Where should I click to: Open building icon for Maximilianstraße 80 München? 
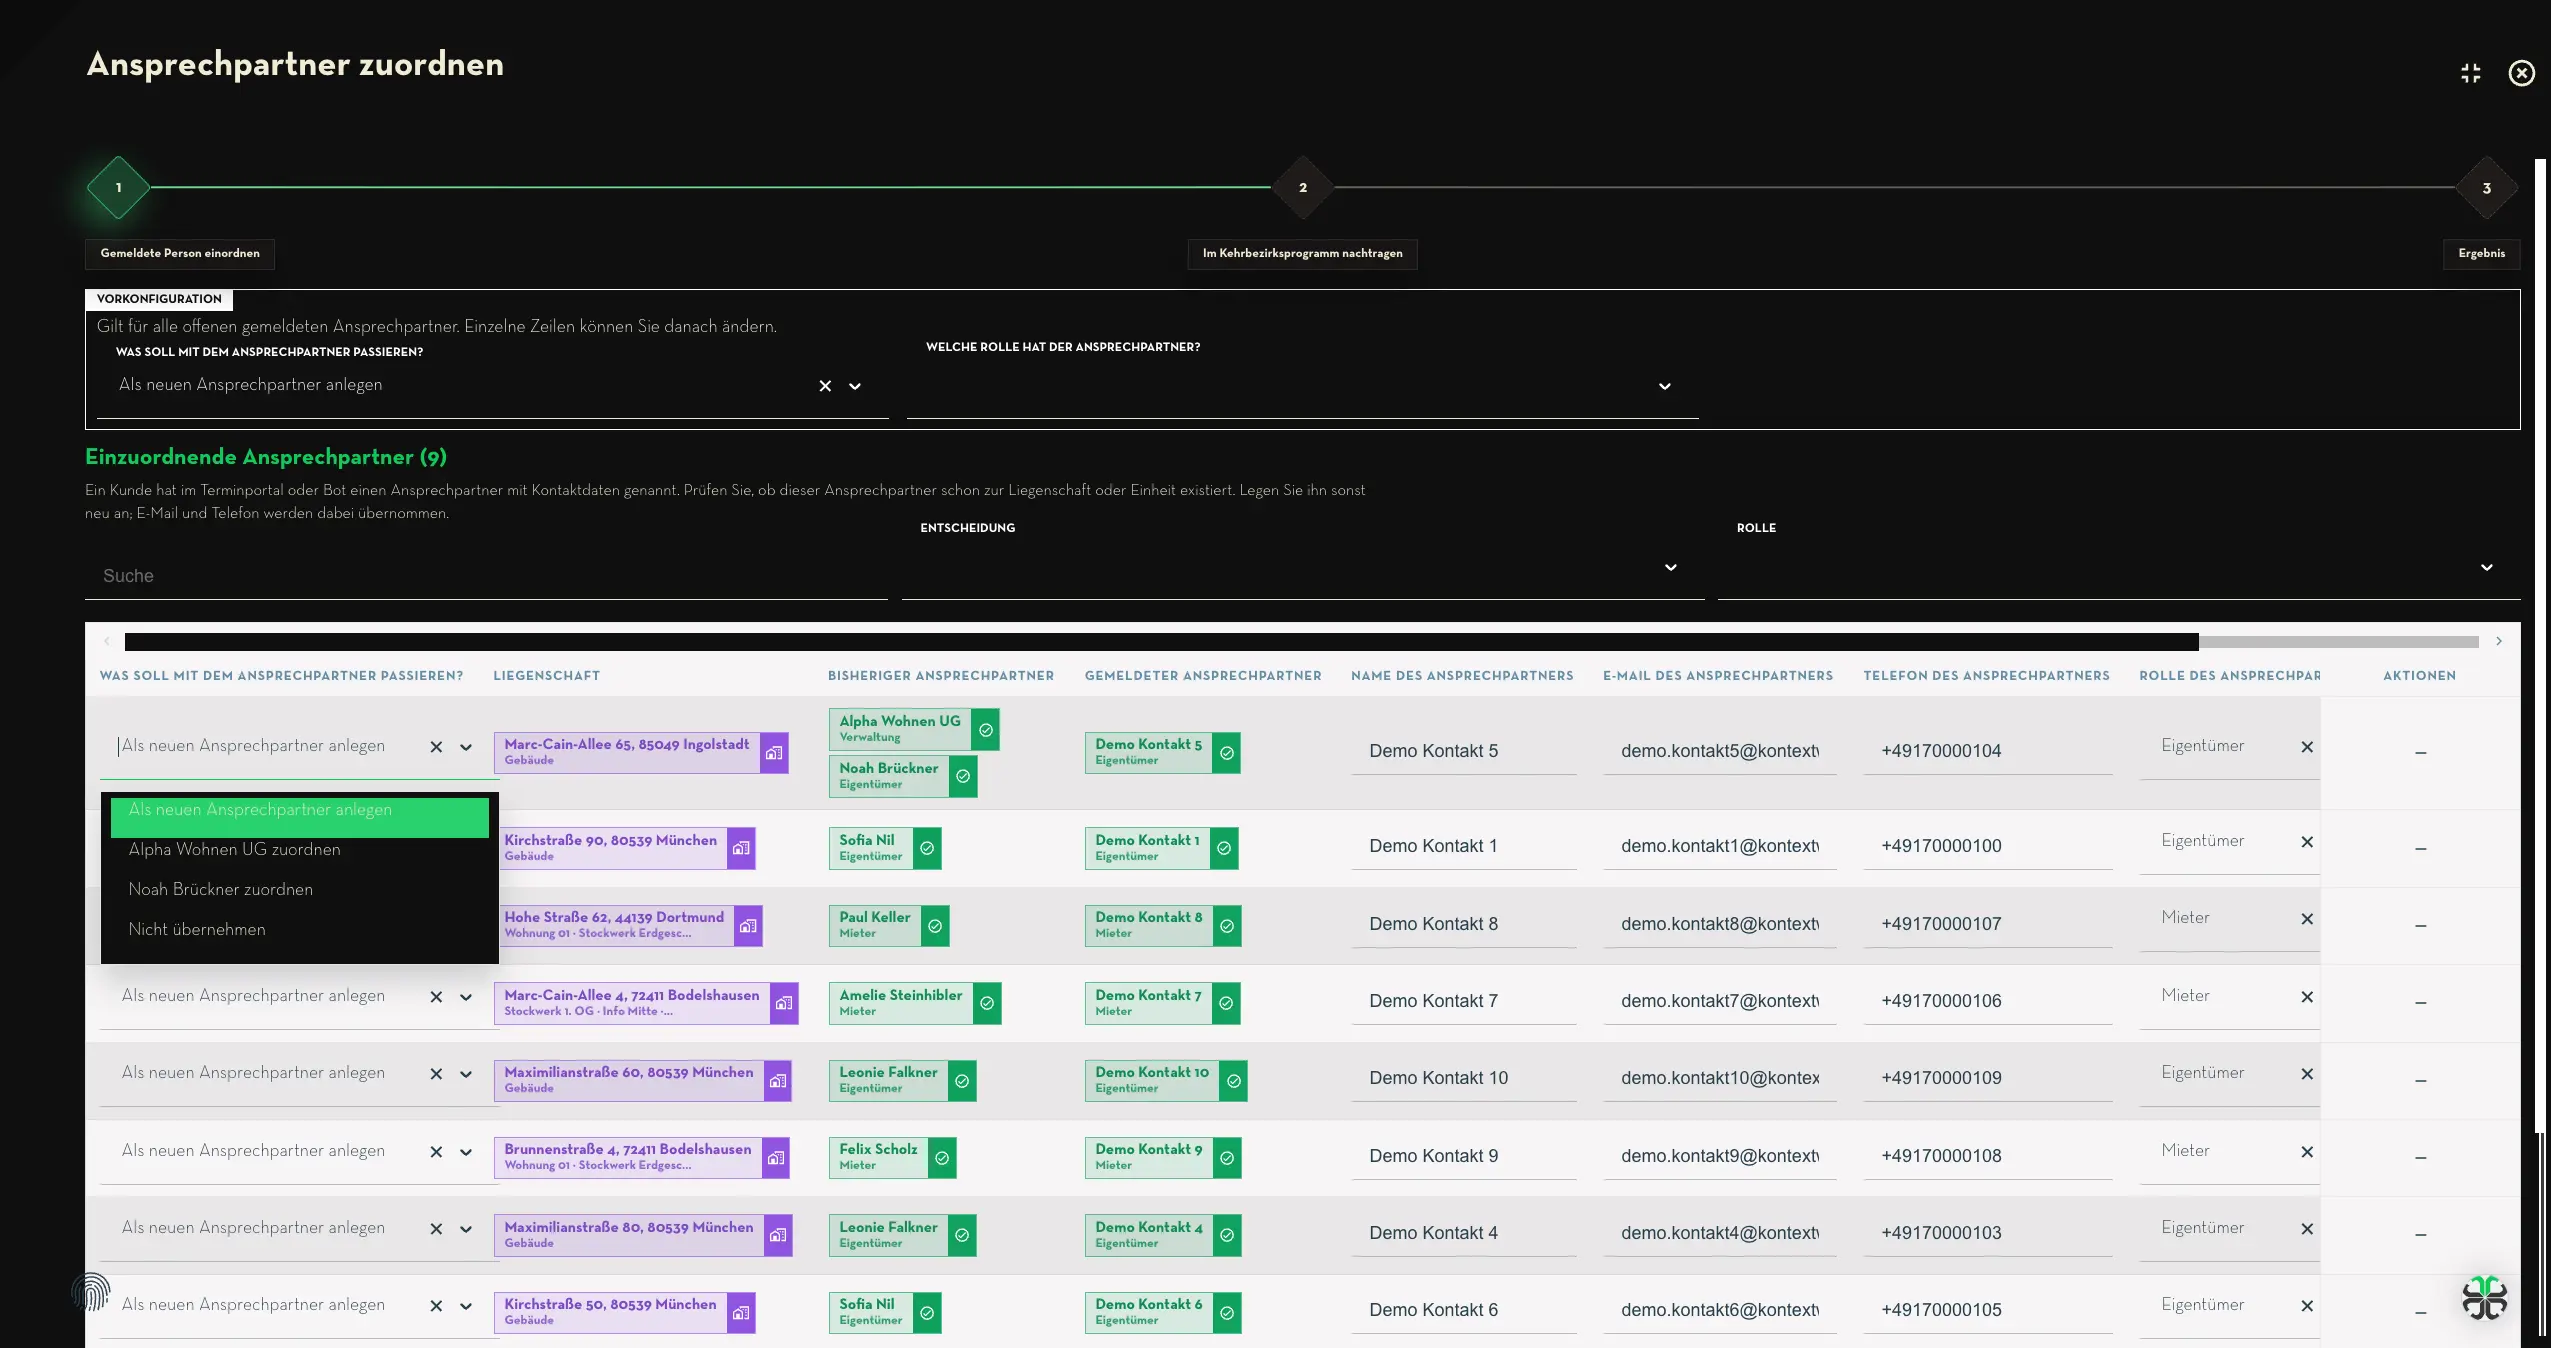click(778, 1235)
